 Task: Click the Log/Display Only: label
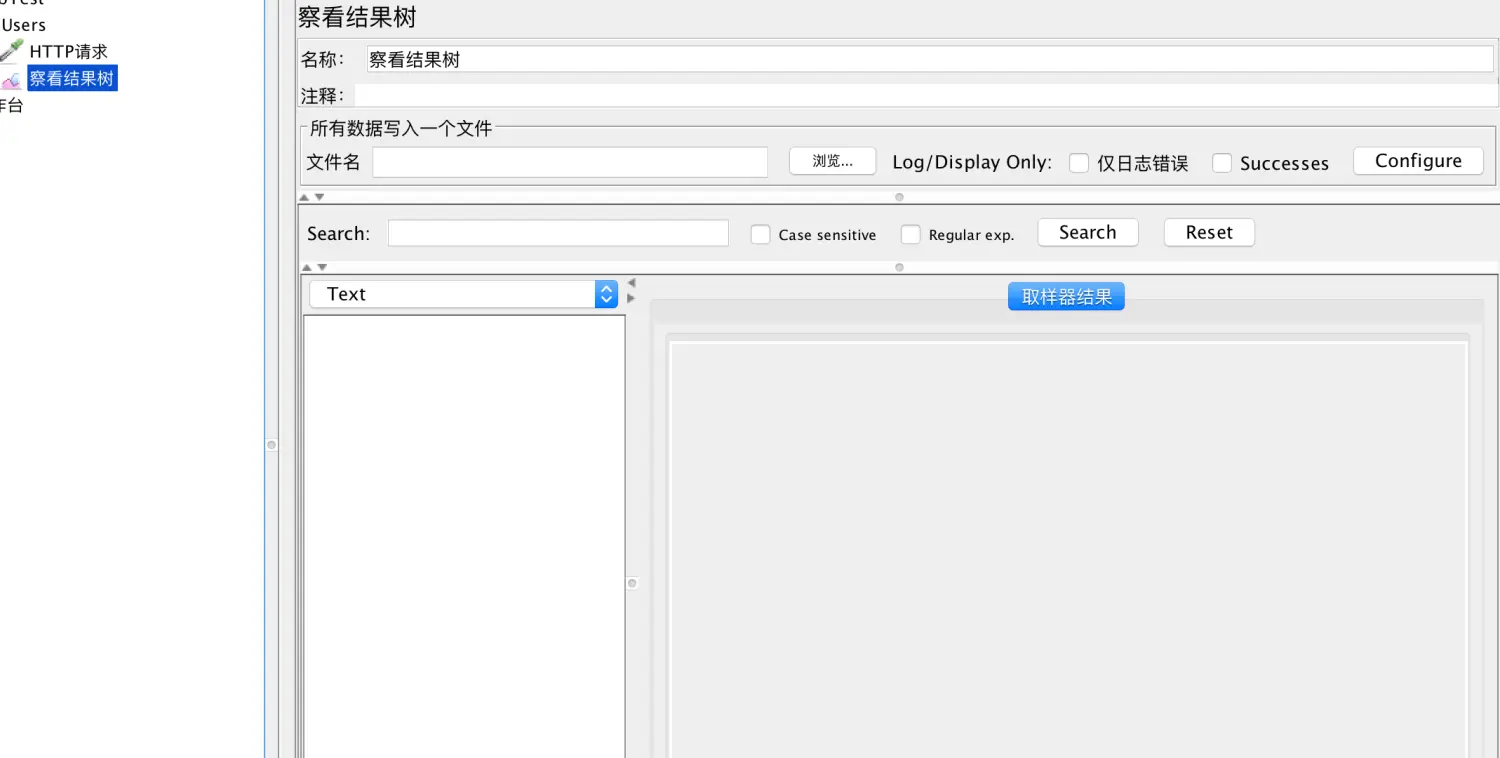(x=972, y=163)
